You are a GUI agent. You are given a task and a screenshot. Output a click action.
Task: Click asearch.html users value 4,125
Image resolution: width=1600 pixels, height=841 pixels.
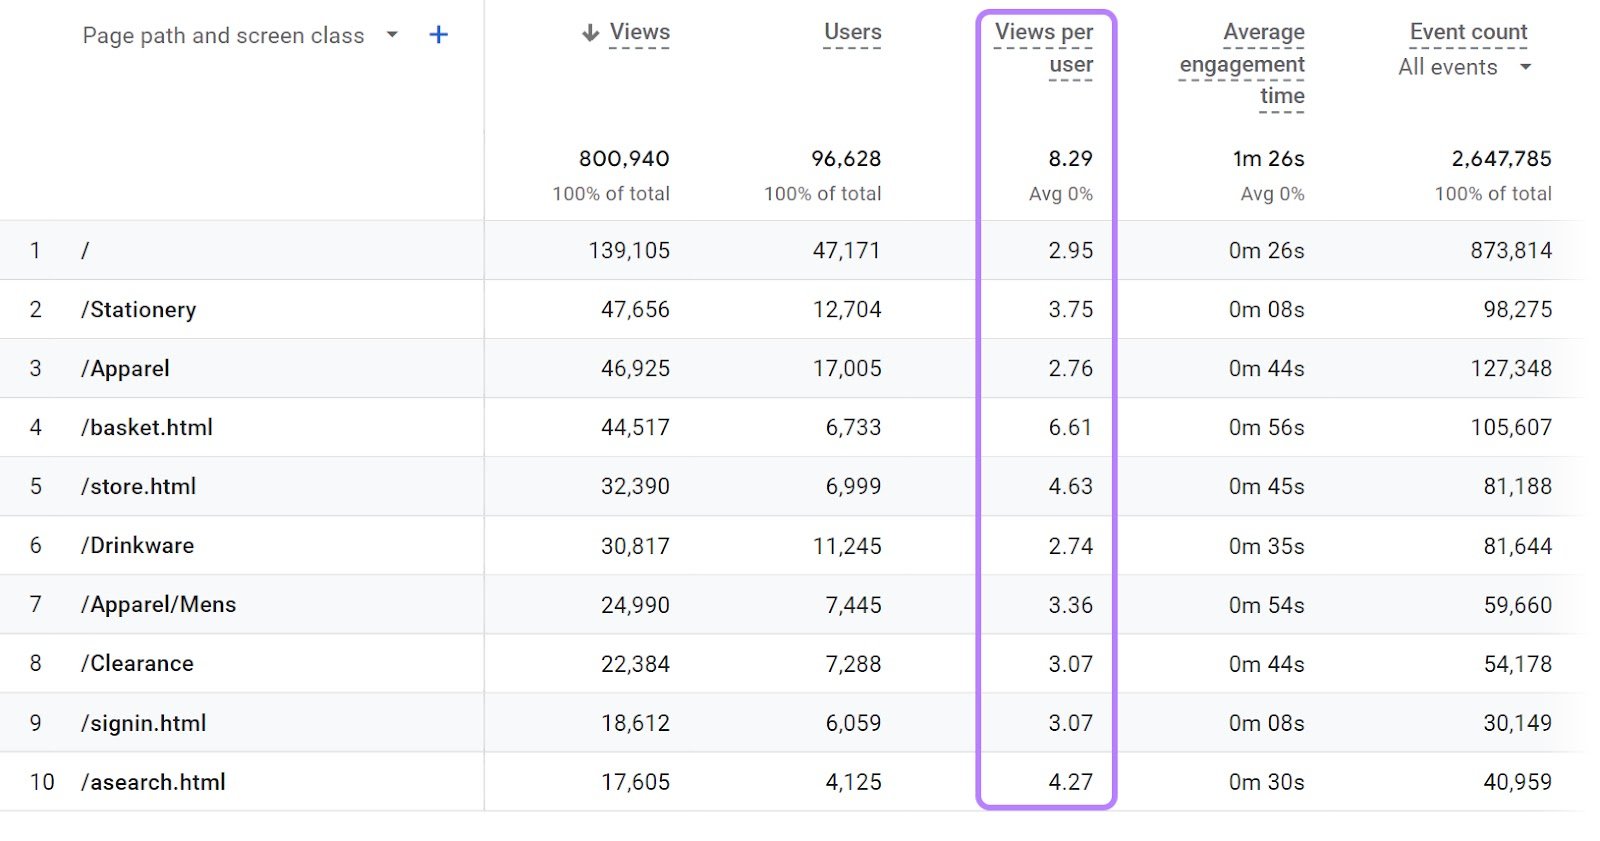click(853, 782)
